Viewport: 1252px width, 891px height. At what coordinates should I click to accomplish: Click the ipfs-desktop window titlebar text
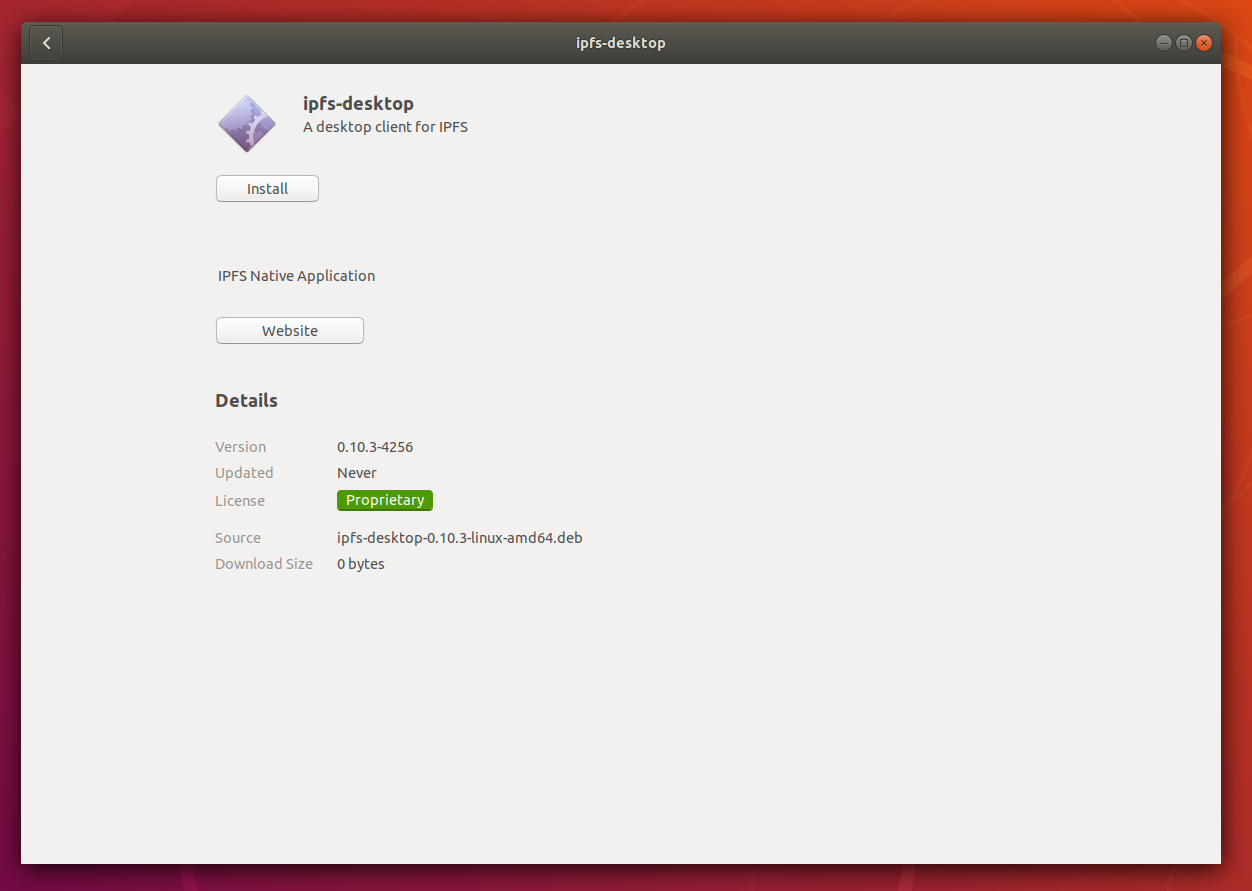(620, 42)
